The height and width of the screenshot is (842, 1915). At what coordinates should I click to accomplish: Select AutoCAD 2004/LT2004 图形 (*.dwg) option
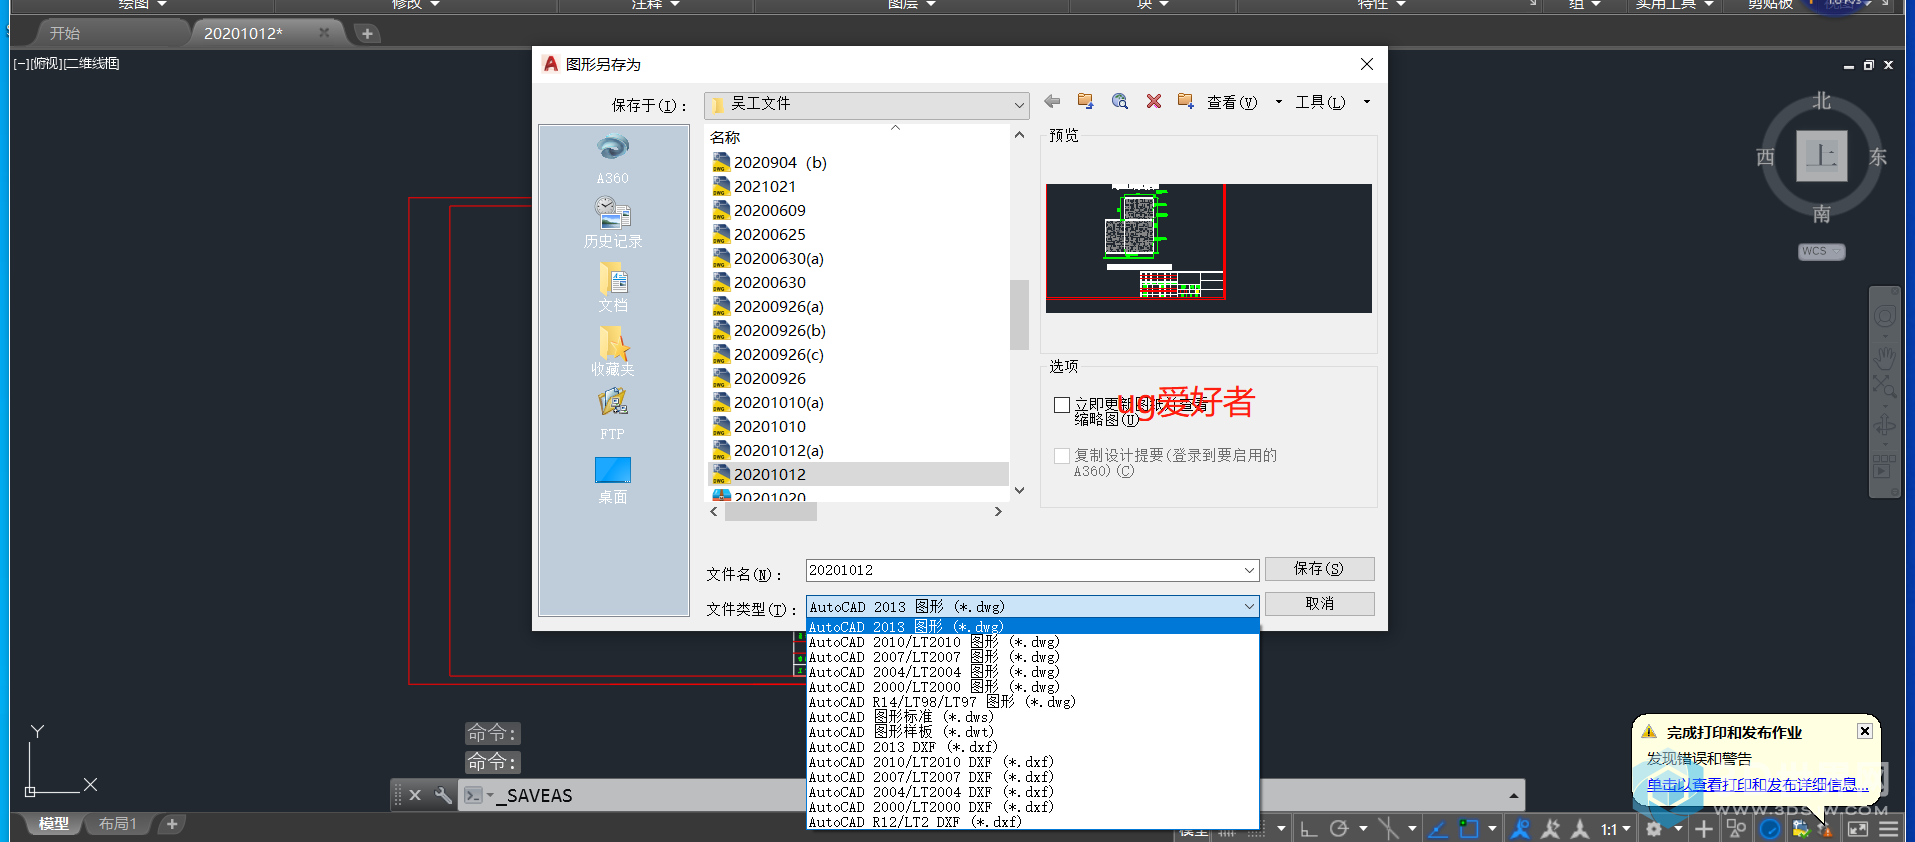(1032, 672)
